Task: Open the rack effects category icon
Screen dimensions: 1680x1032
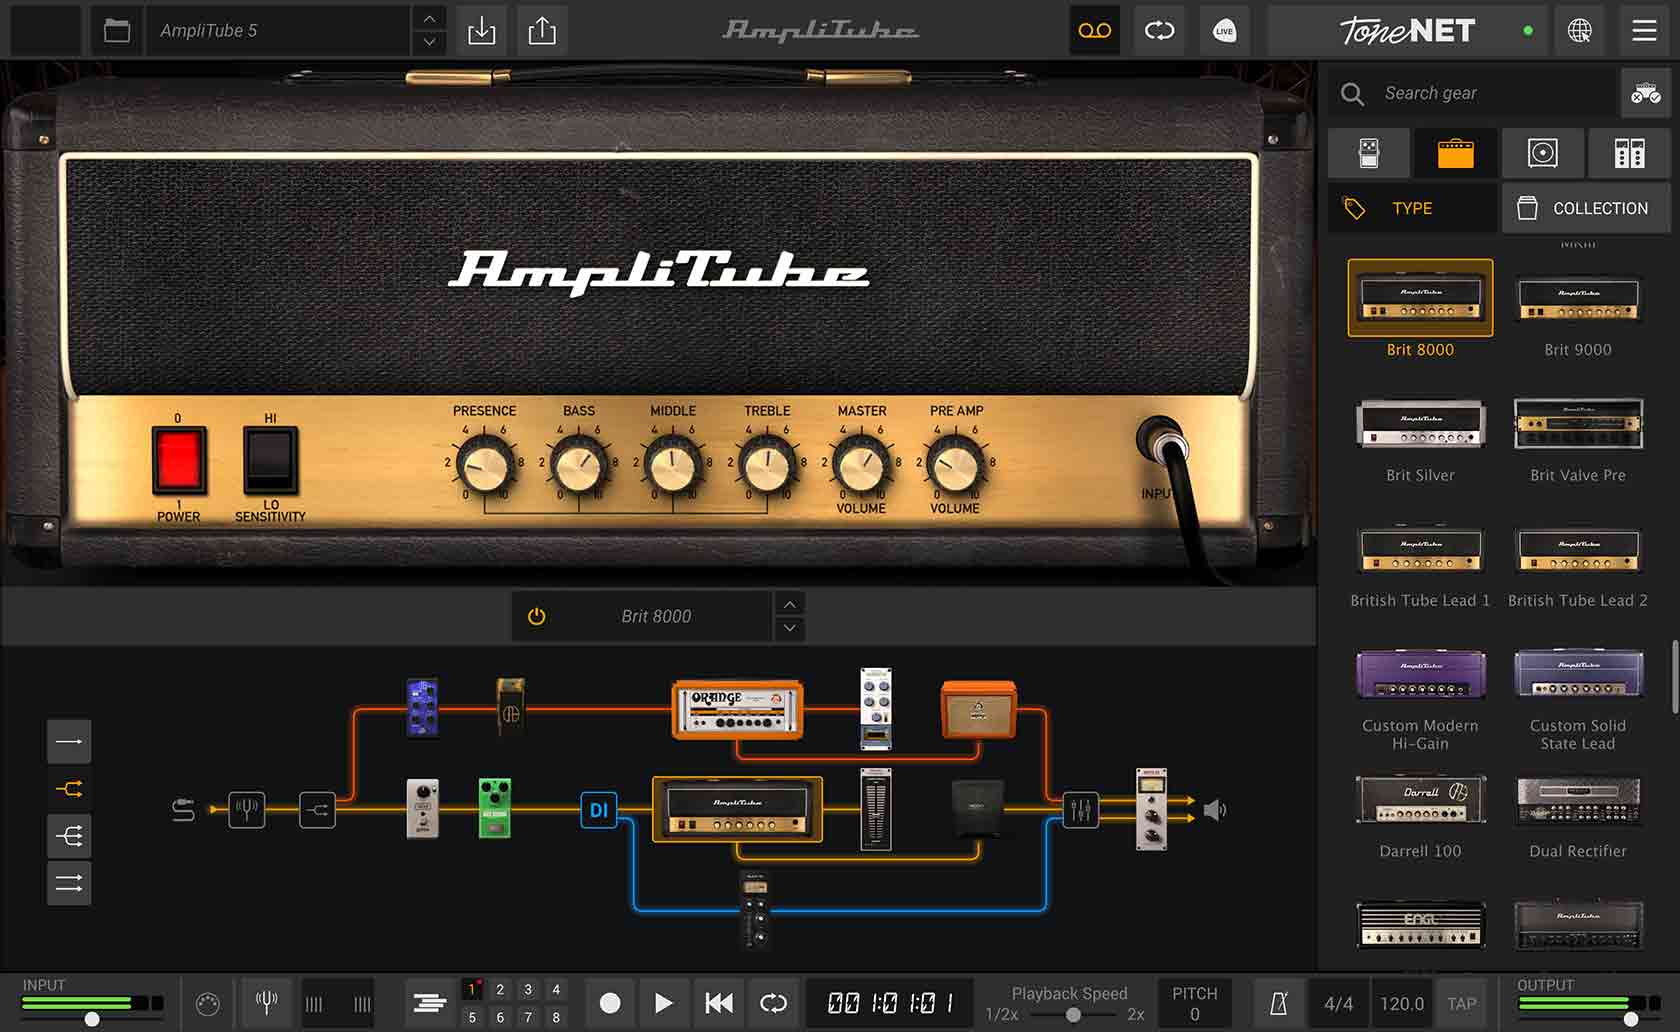Action: click(x=1629, y=153)
